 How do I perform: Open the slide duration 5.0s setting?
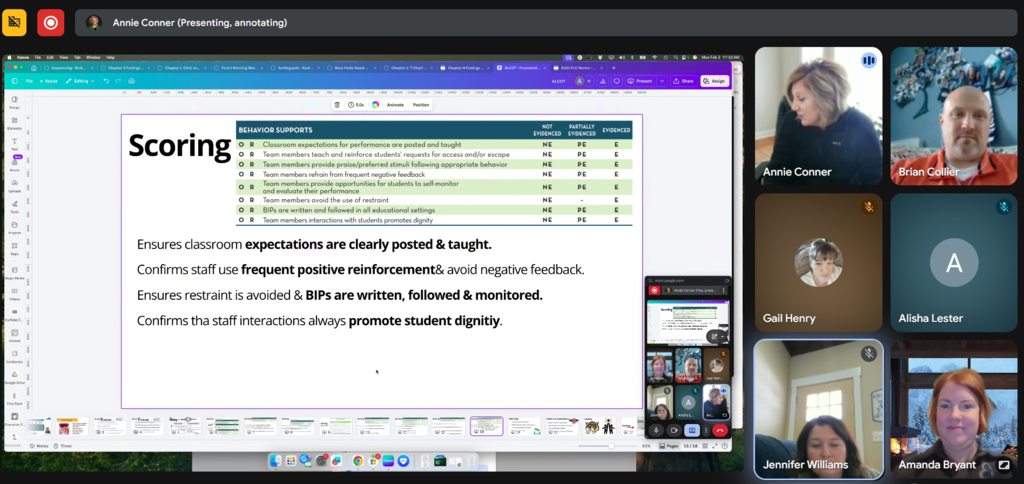pos(357,104)
